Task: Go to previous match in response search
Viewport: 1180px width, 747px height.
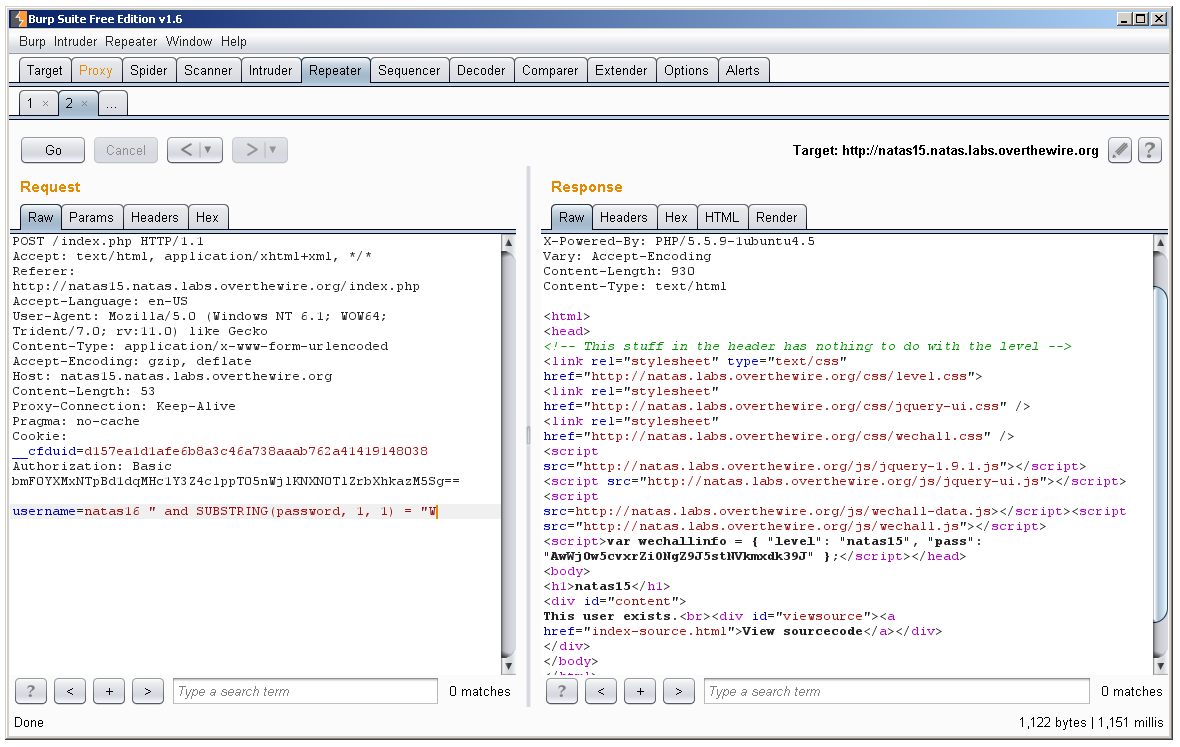Action: (x=601, y=691)
